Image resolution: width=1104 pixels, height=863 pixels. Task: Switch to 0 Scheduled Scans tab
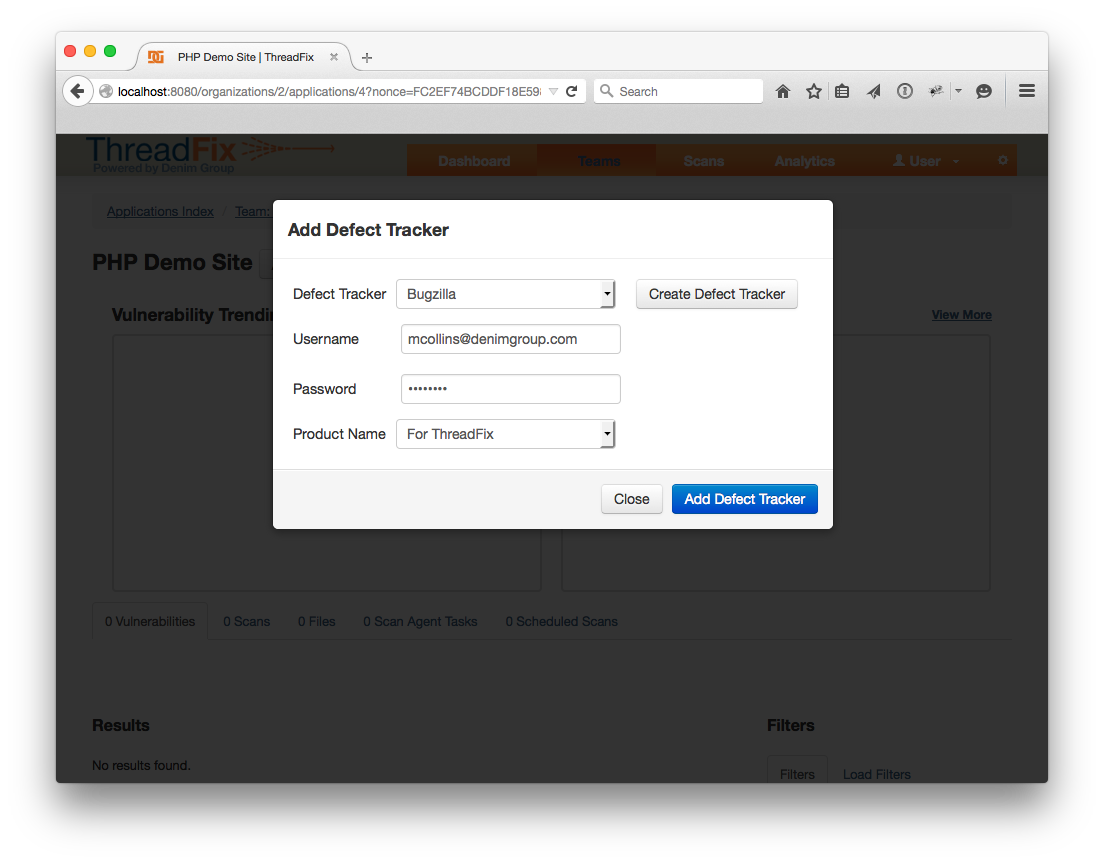point(561,622)
